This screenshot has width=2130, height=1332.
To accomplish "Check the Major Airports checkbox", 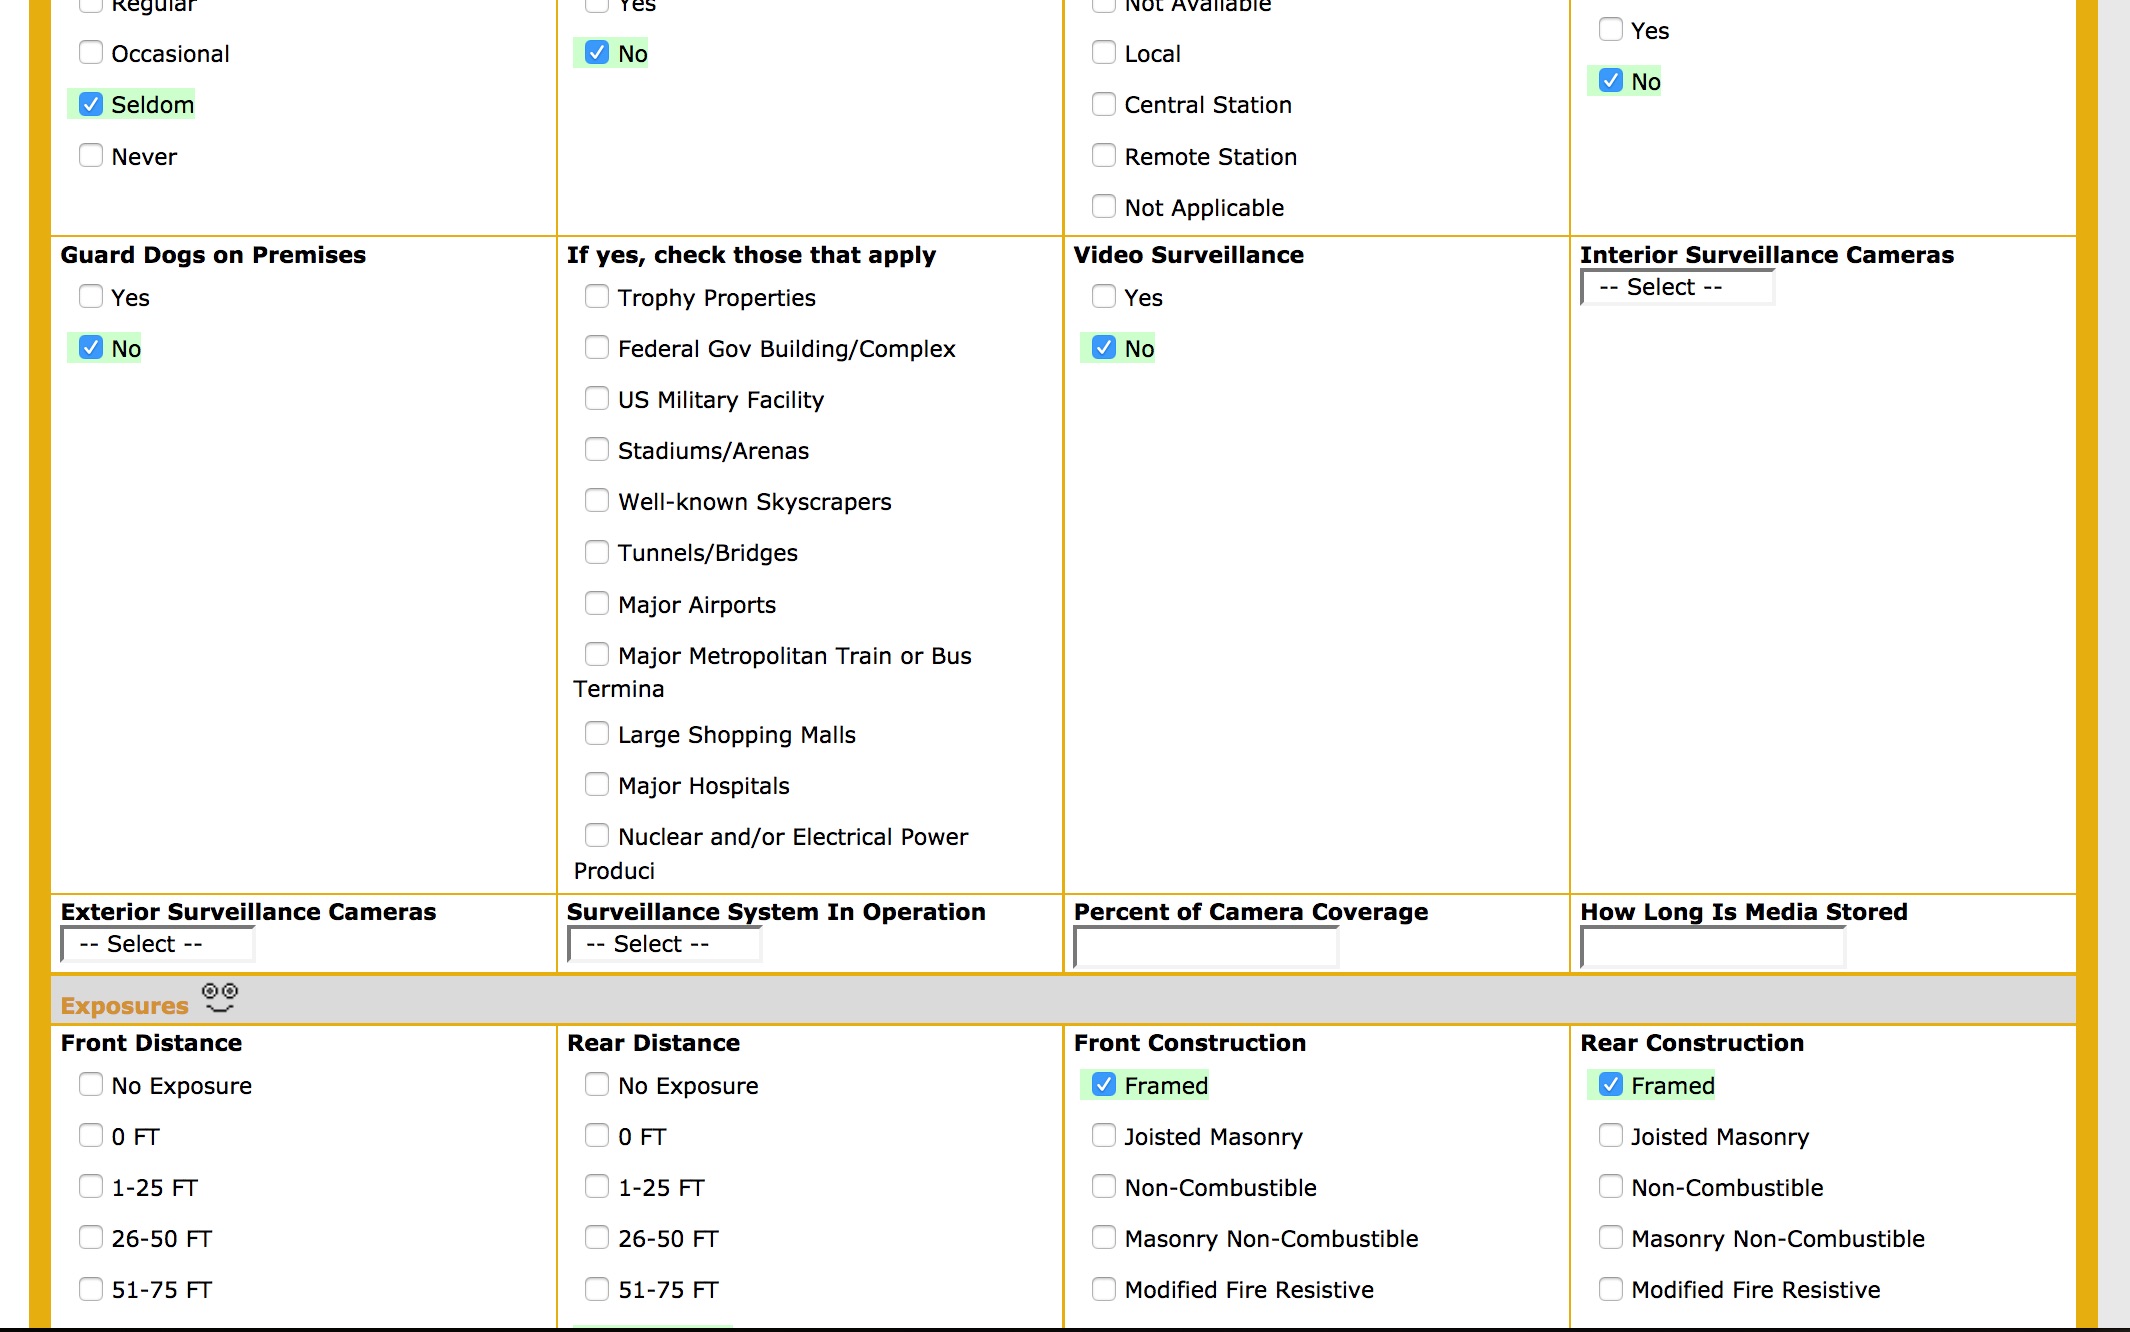I will 597,603.
